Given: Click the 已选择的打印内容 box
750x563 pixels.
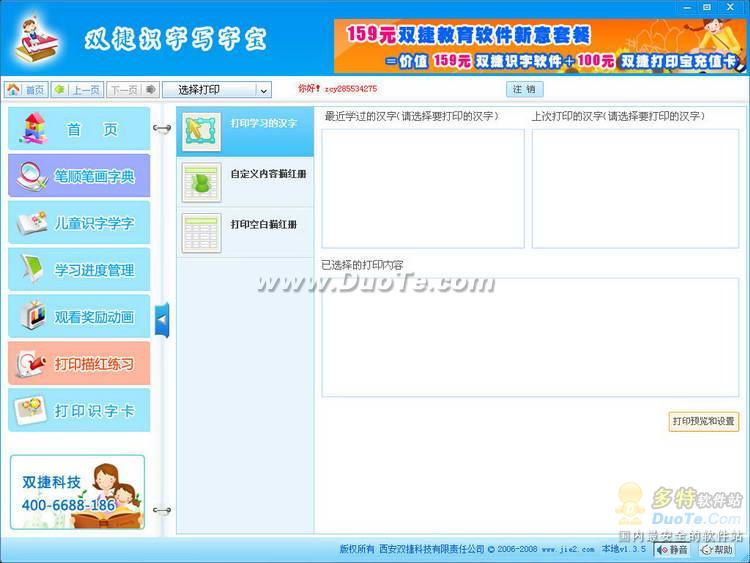Looking at the screenshot, I should (530, 337).
